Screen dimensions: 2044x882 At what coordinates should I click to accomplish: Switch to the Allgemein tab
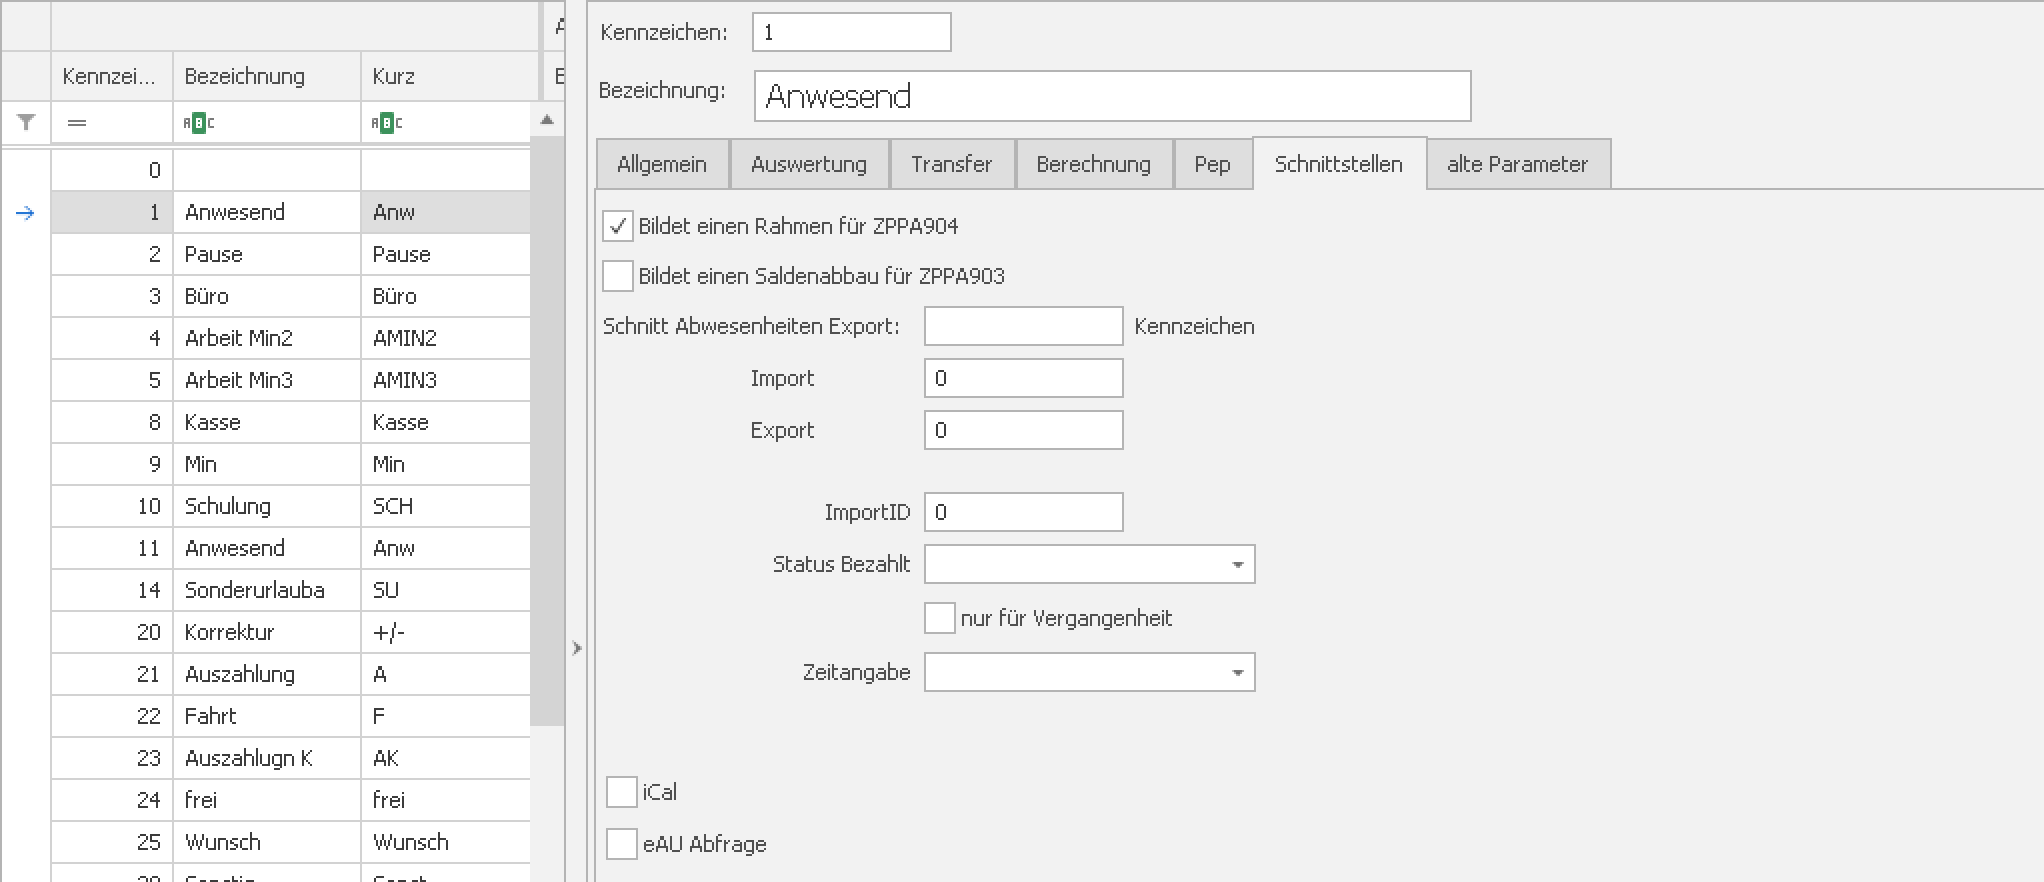point(661,164)
